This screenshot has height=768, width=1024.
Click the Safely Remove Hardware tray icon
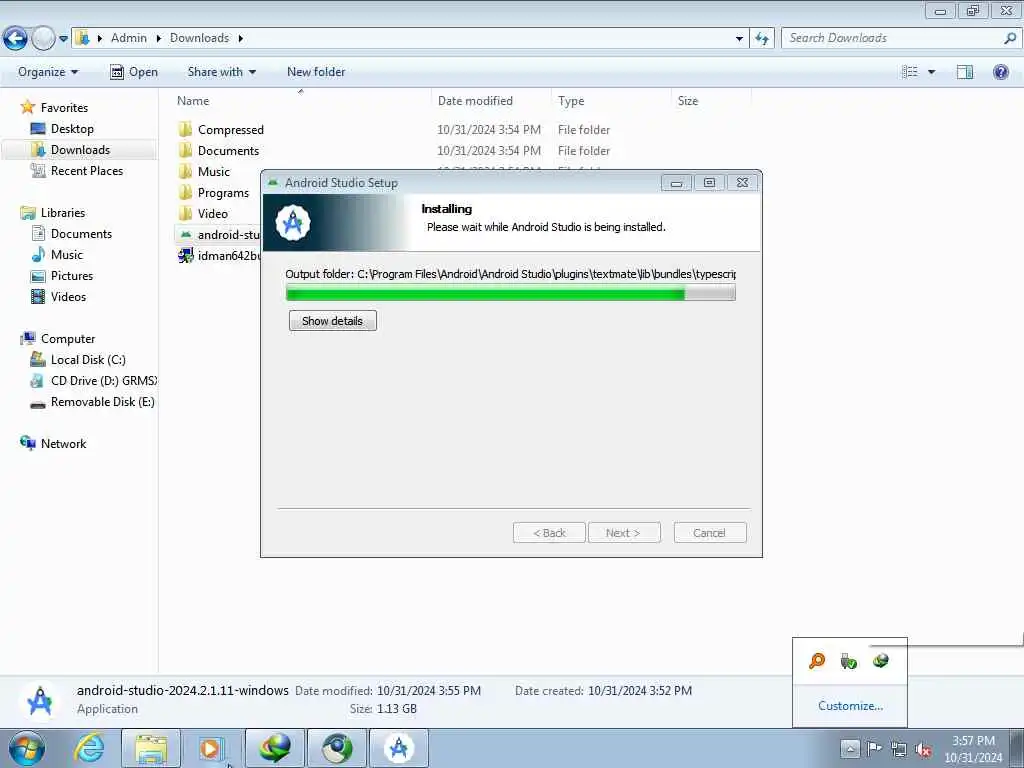848,661
